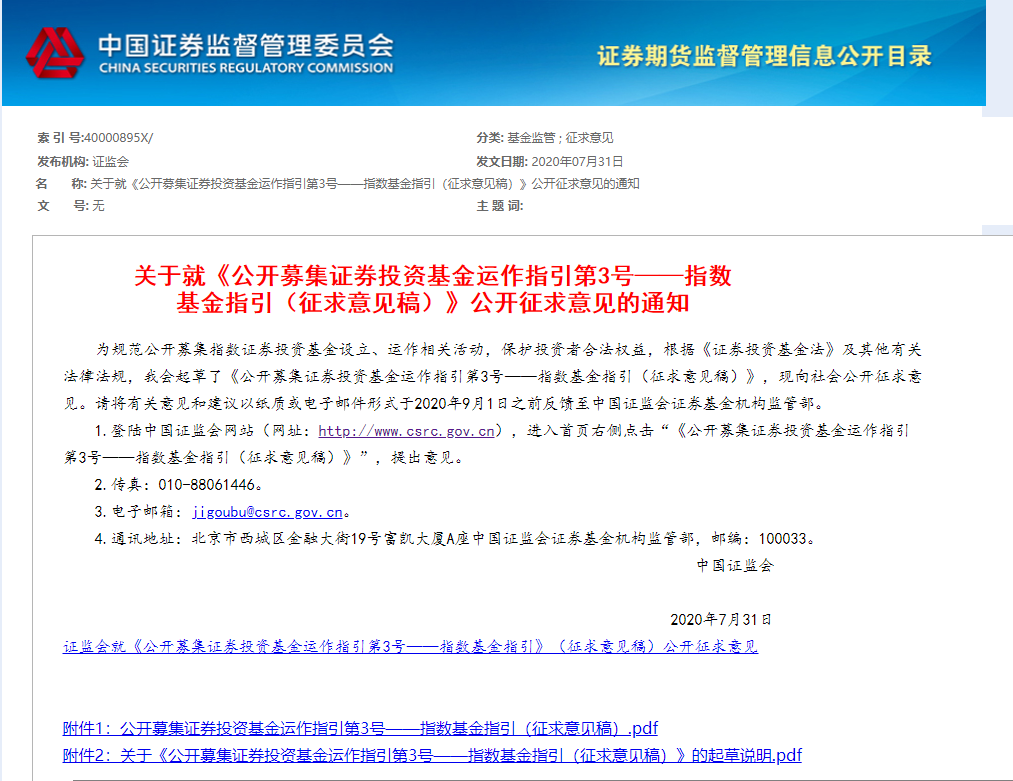Click the 中国证监会 signature line
Viewport: 1013px width, 781px height.
point(735,565)
